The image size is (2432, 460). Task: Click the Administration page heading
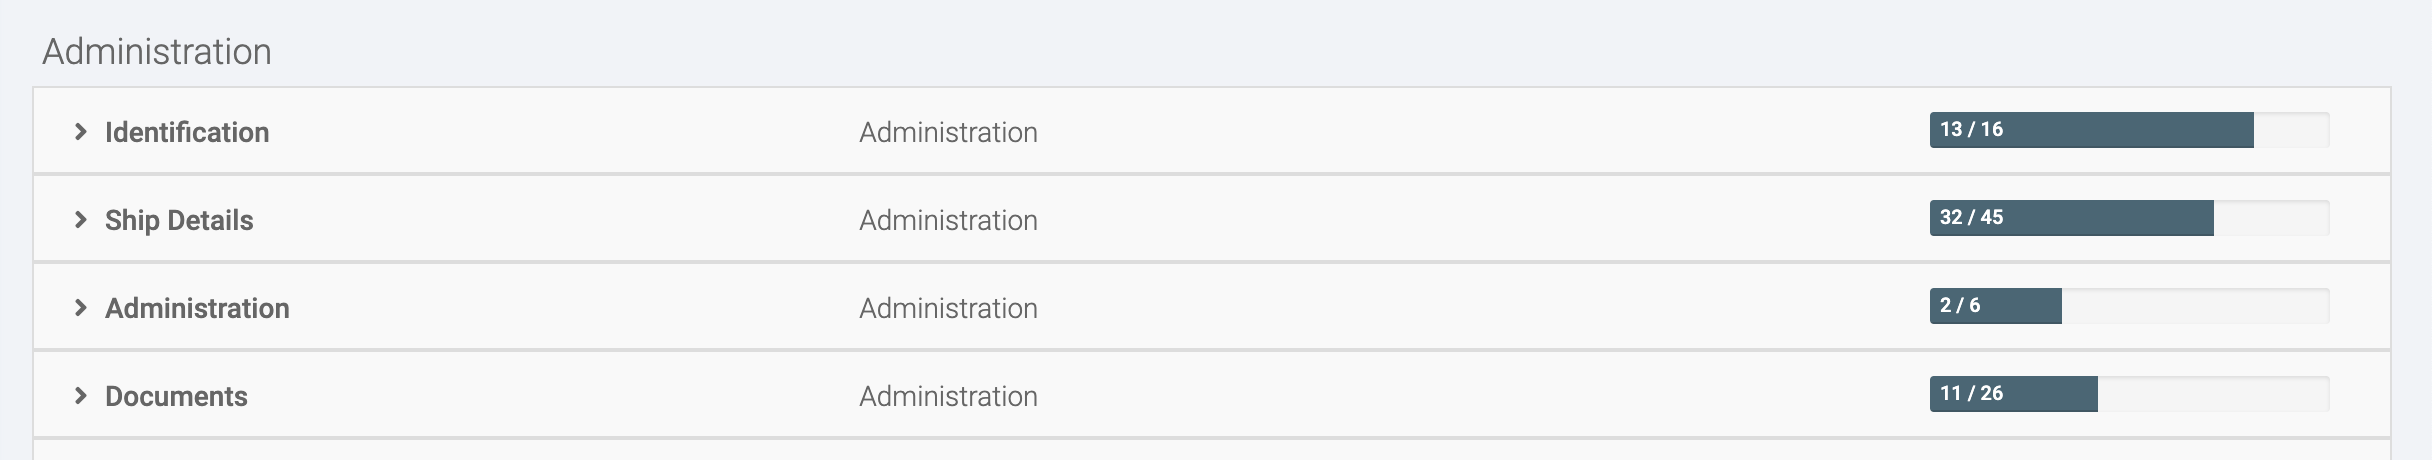[157, 52]
